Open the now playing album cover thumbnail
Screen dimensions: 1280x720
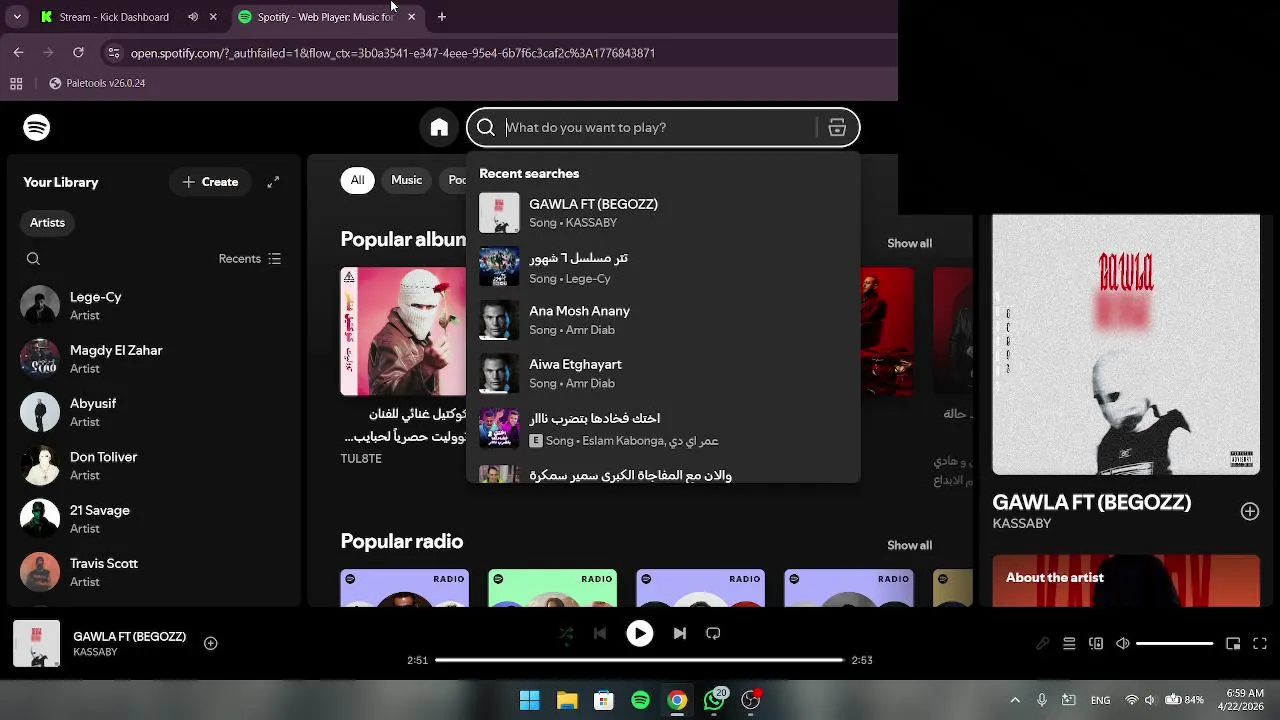click(36, 643)
